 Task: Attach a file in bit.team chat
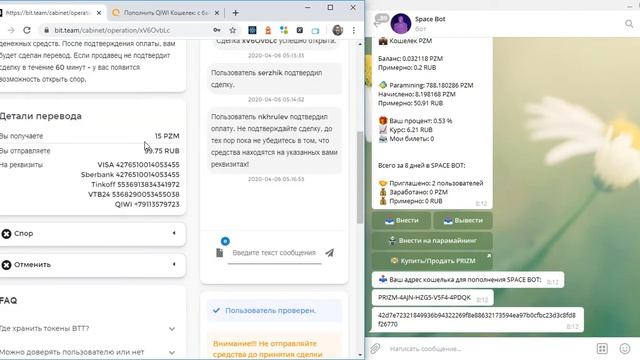220,253
